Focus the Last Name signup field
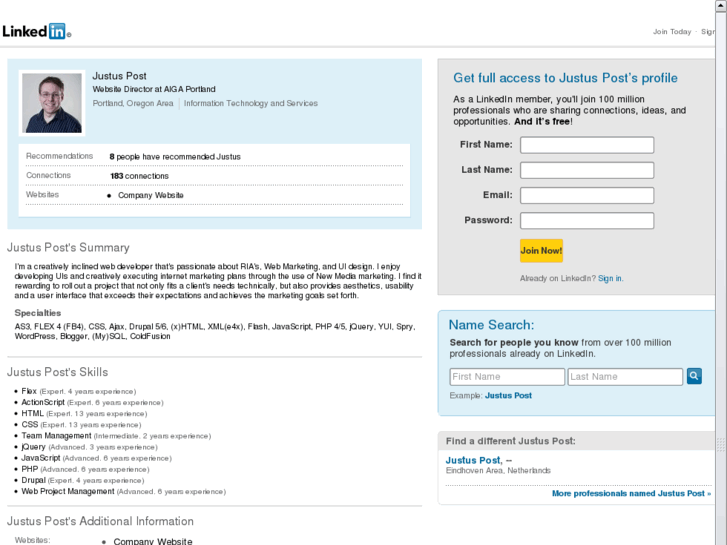The height and width of the screenshot is (545, 727). pyautogui.click(x=587, y=170)
